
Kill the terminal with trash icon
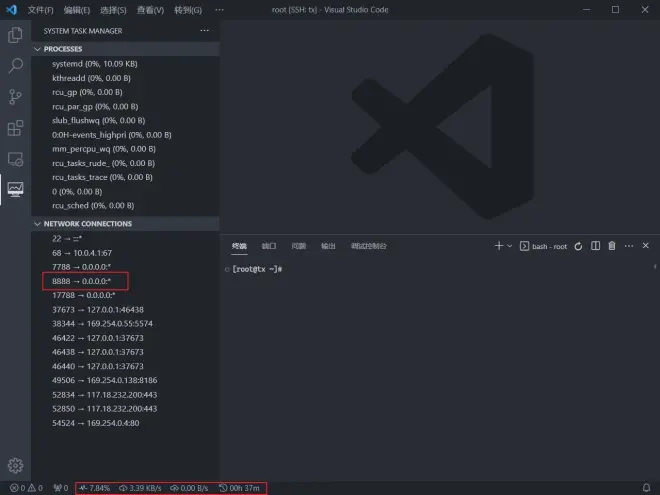(x=612, y=246)
